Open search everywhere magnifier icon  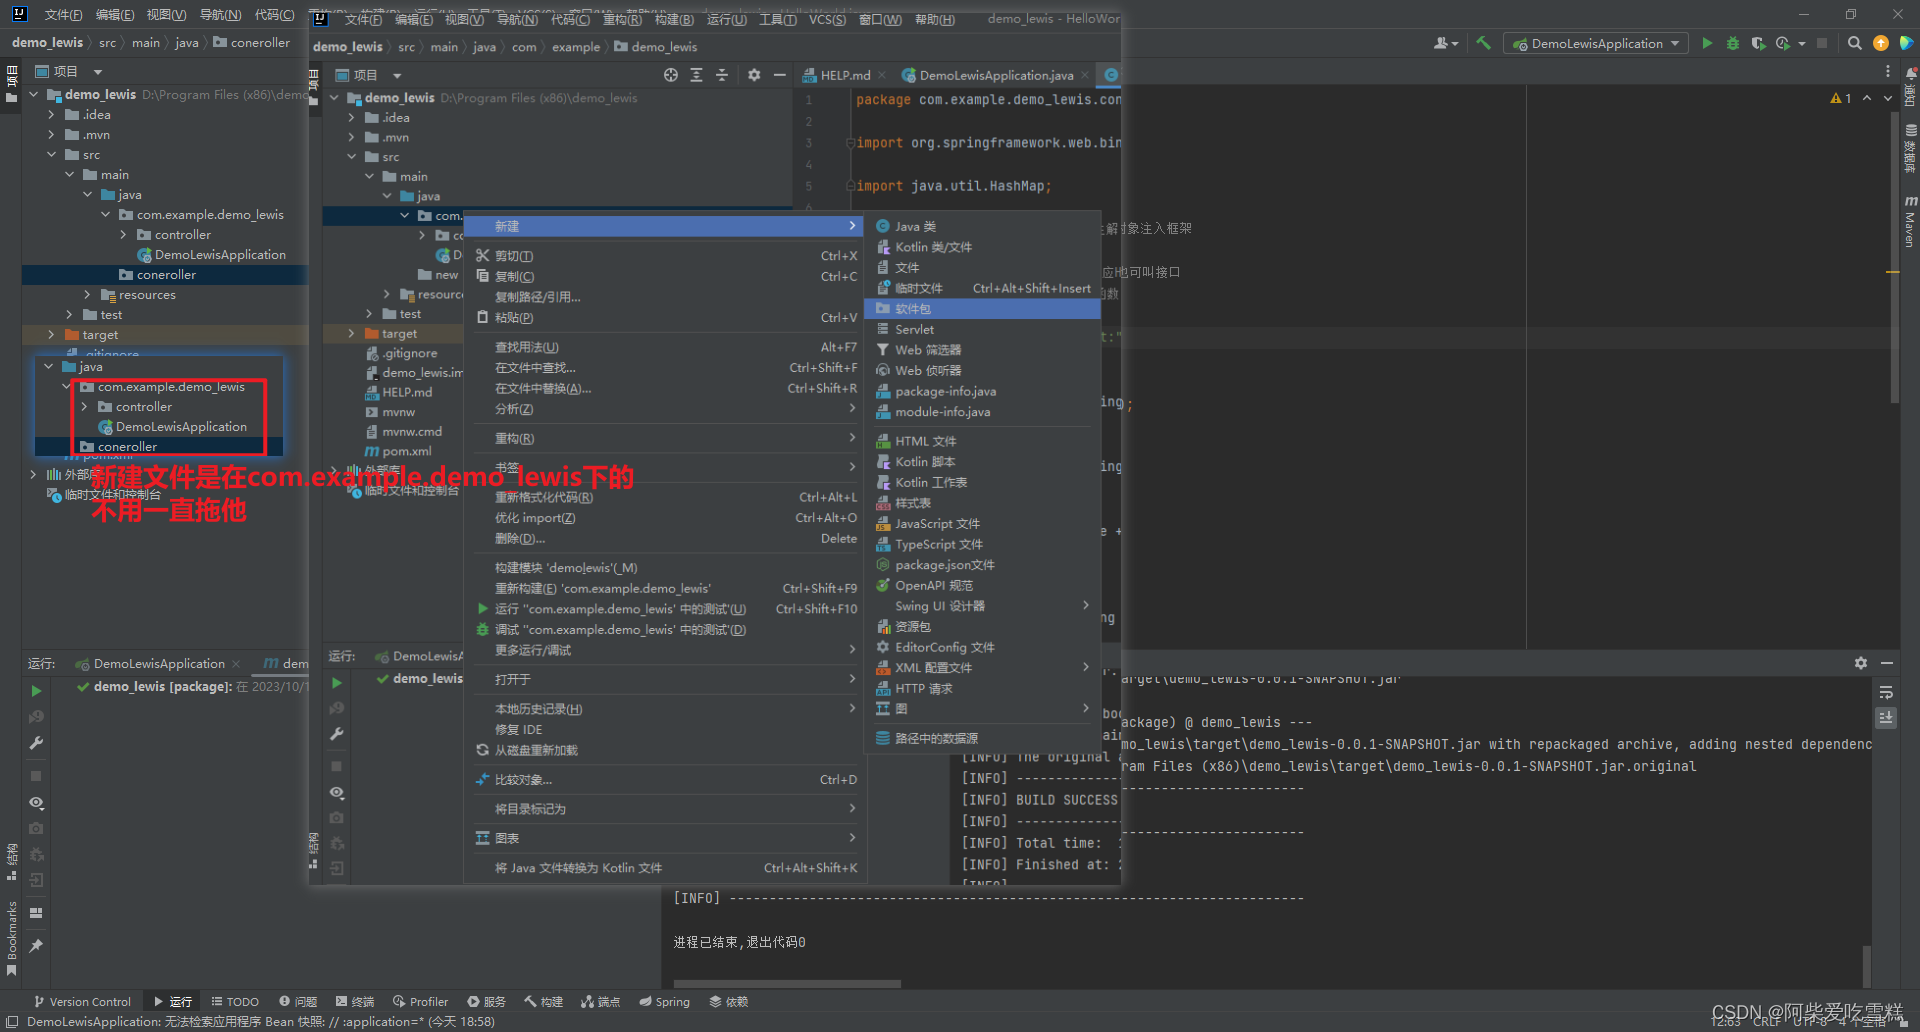click(x=1854, y=43)
